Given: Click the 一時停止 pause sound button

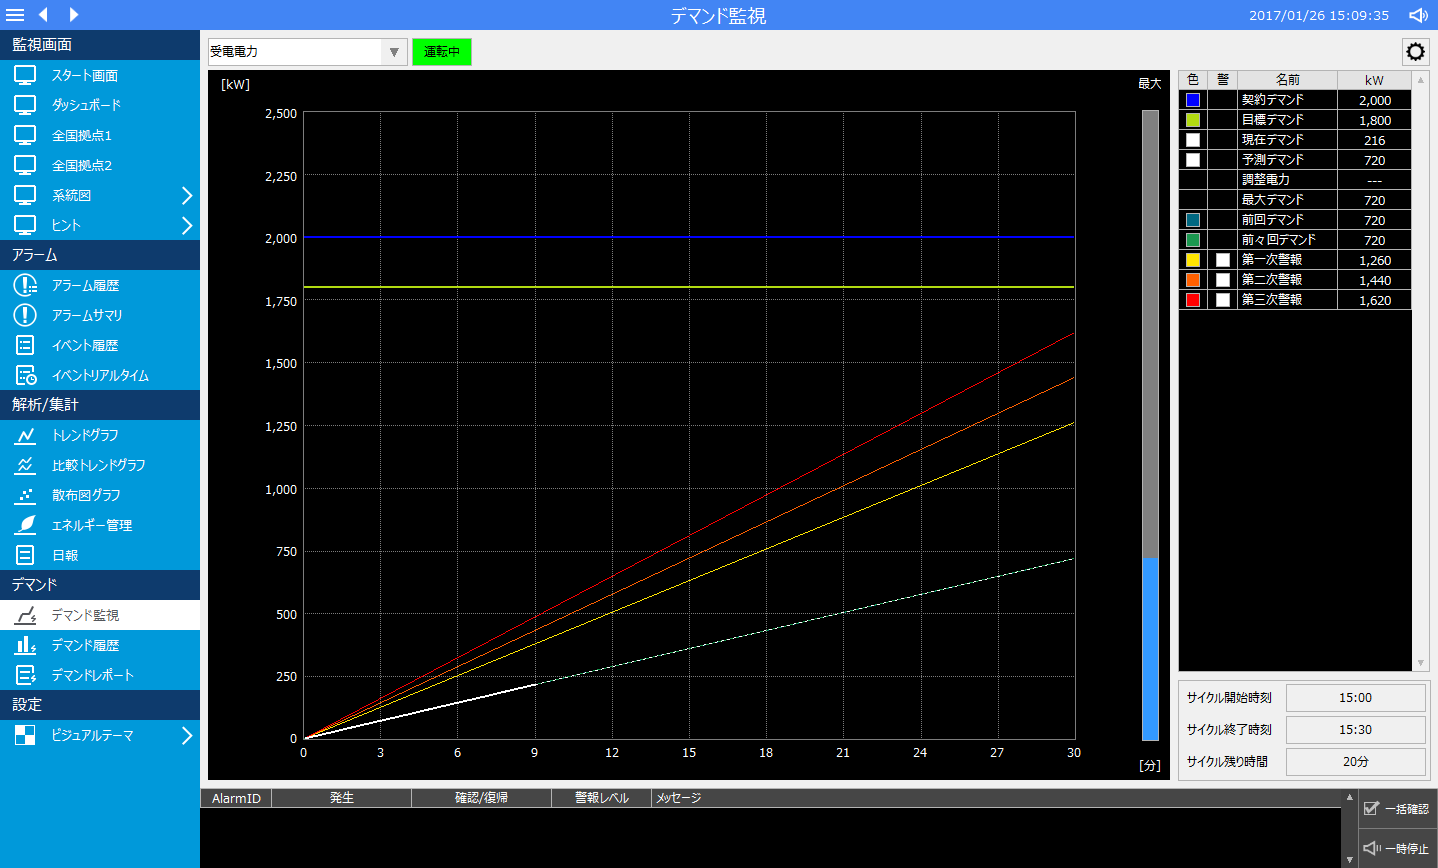Looking at the screenshot, I should point(1397,848).
